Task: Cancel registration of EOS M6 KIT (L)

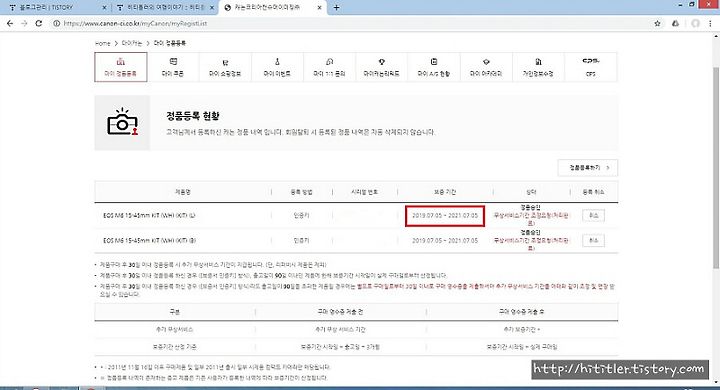Action: (593, 215)
